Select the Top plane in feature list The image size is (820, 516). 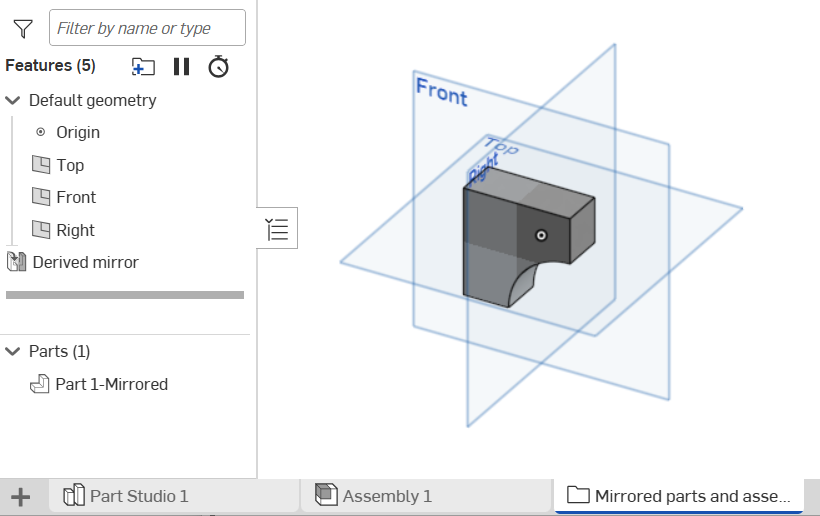(x=70, y=165)
